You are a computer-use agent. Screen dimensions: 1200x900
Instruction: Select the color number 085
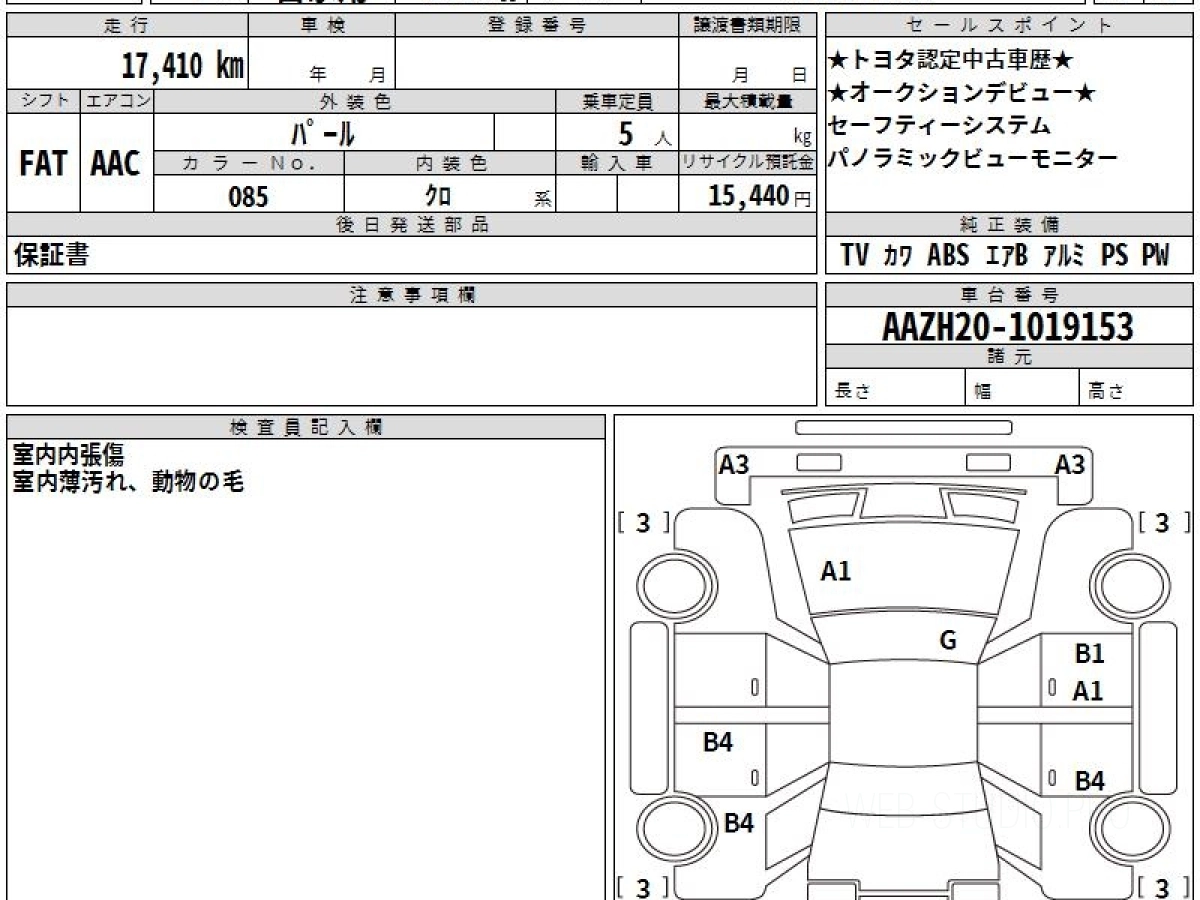[249, 196]
